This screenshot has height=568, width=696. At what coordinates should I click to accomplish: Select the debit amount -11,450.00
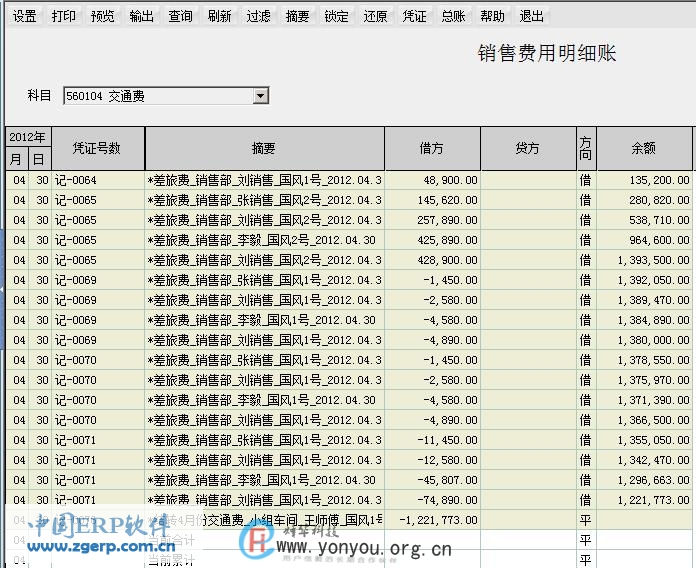(x=432, y=440)
